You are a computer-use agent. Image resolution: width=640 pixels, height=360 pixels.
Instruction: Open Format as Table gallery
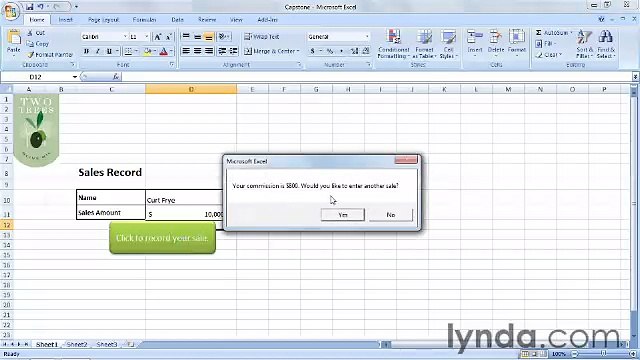424,44
